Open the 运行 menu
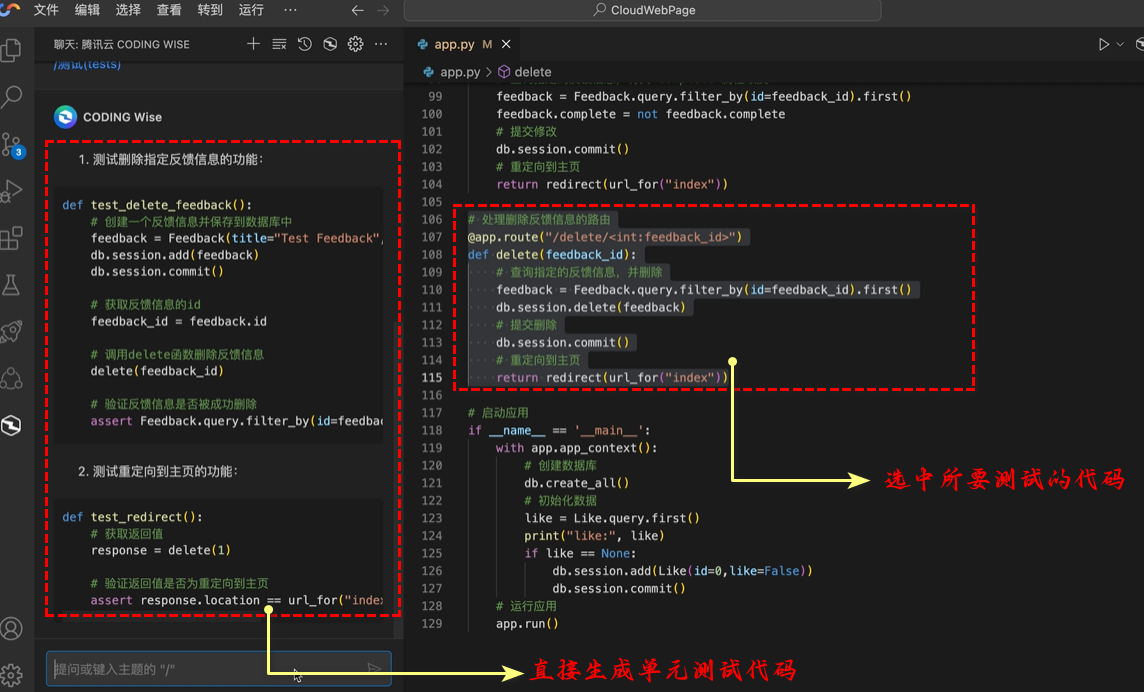This screenshot has width=1144, height=692. tap(250, 9)
